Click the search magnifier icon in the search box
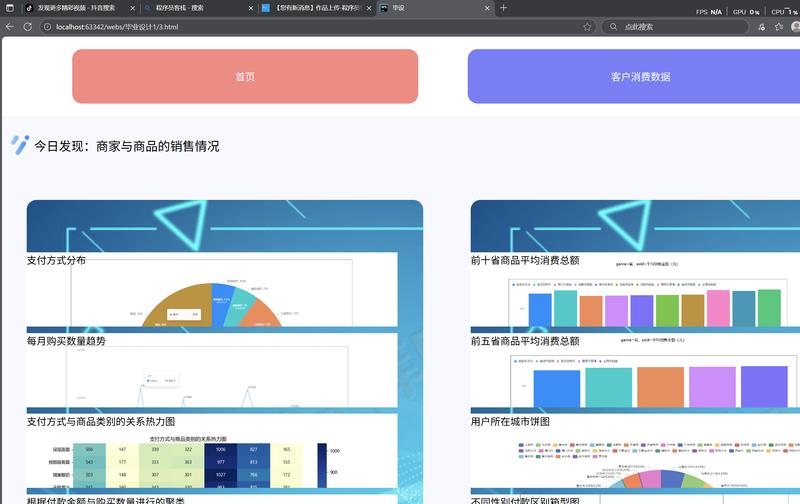The image size is (800, 504). [613, 27]
